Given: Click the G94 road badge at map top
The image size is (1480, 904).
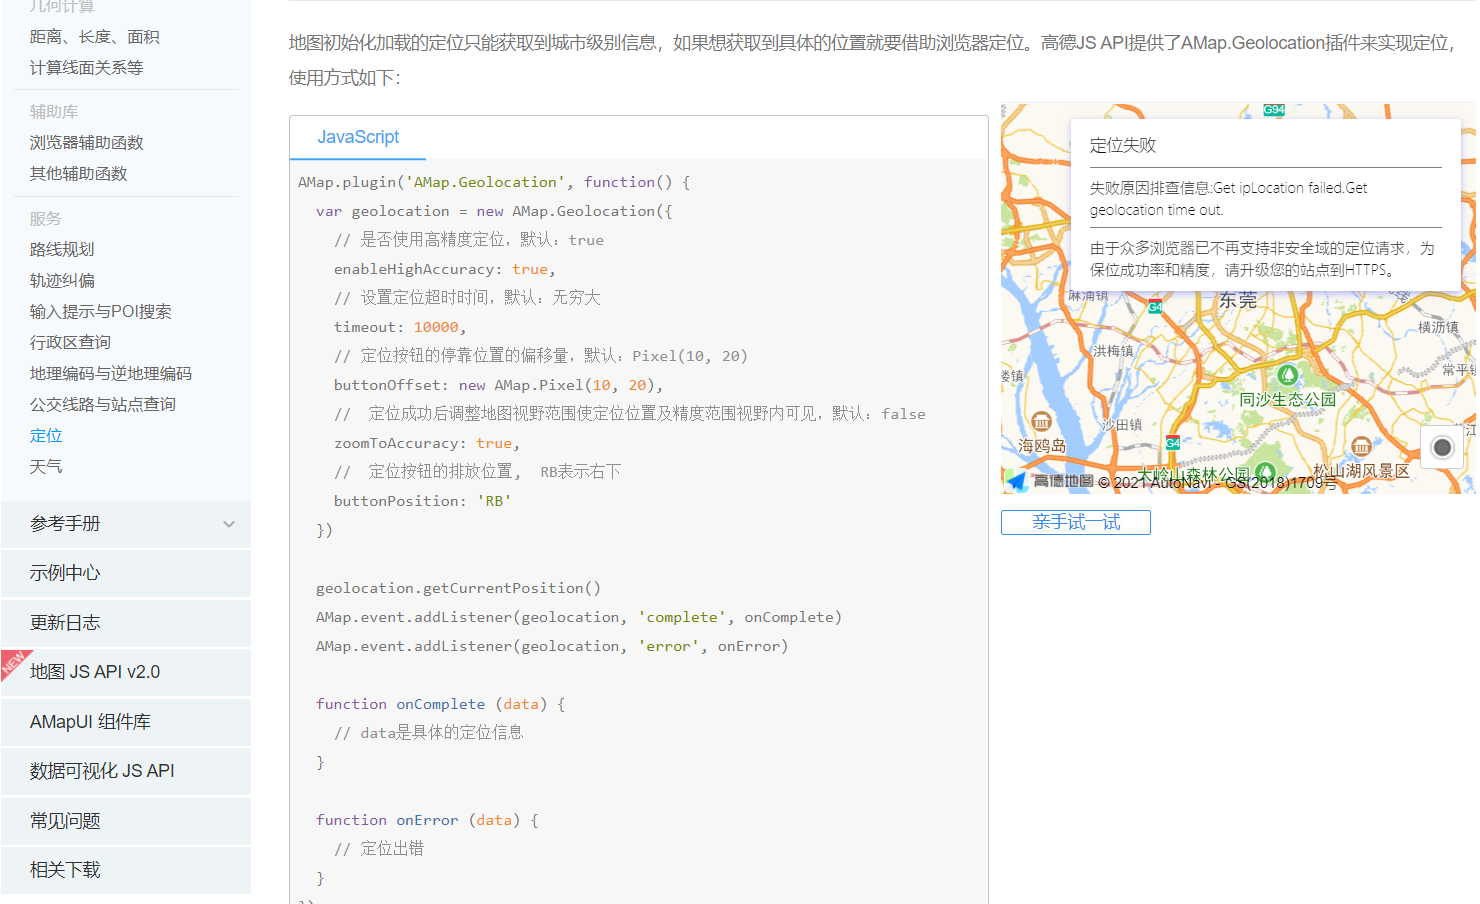Looking at the screenshot, I should (x=1273, y=110).
